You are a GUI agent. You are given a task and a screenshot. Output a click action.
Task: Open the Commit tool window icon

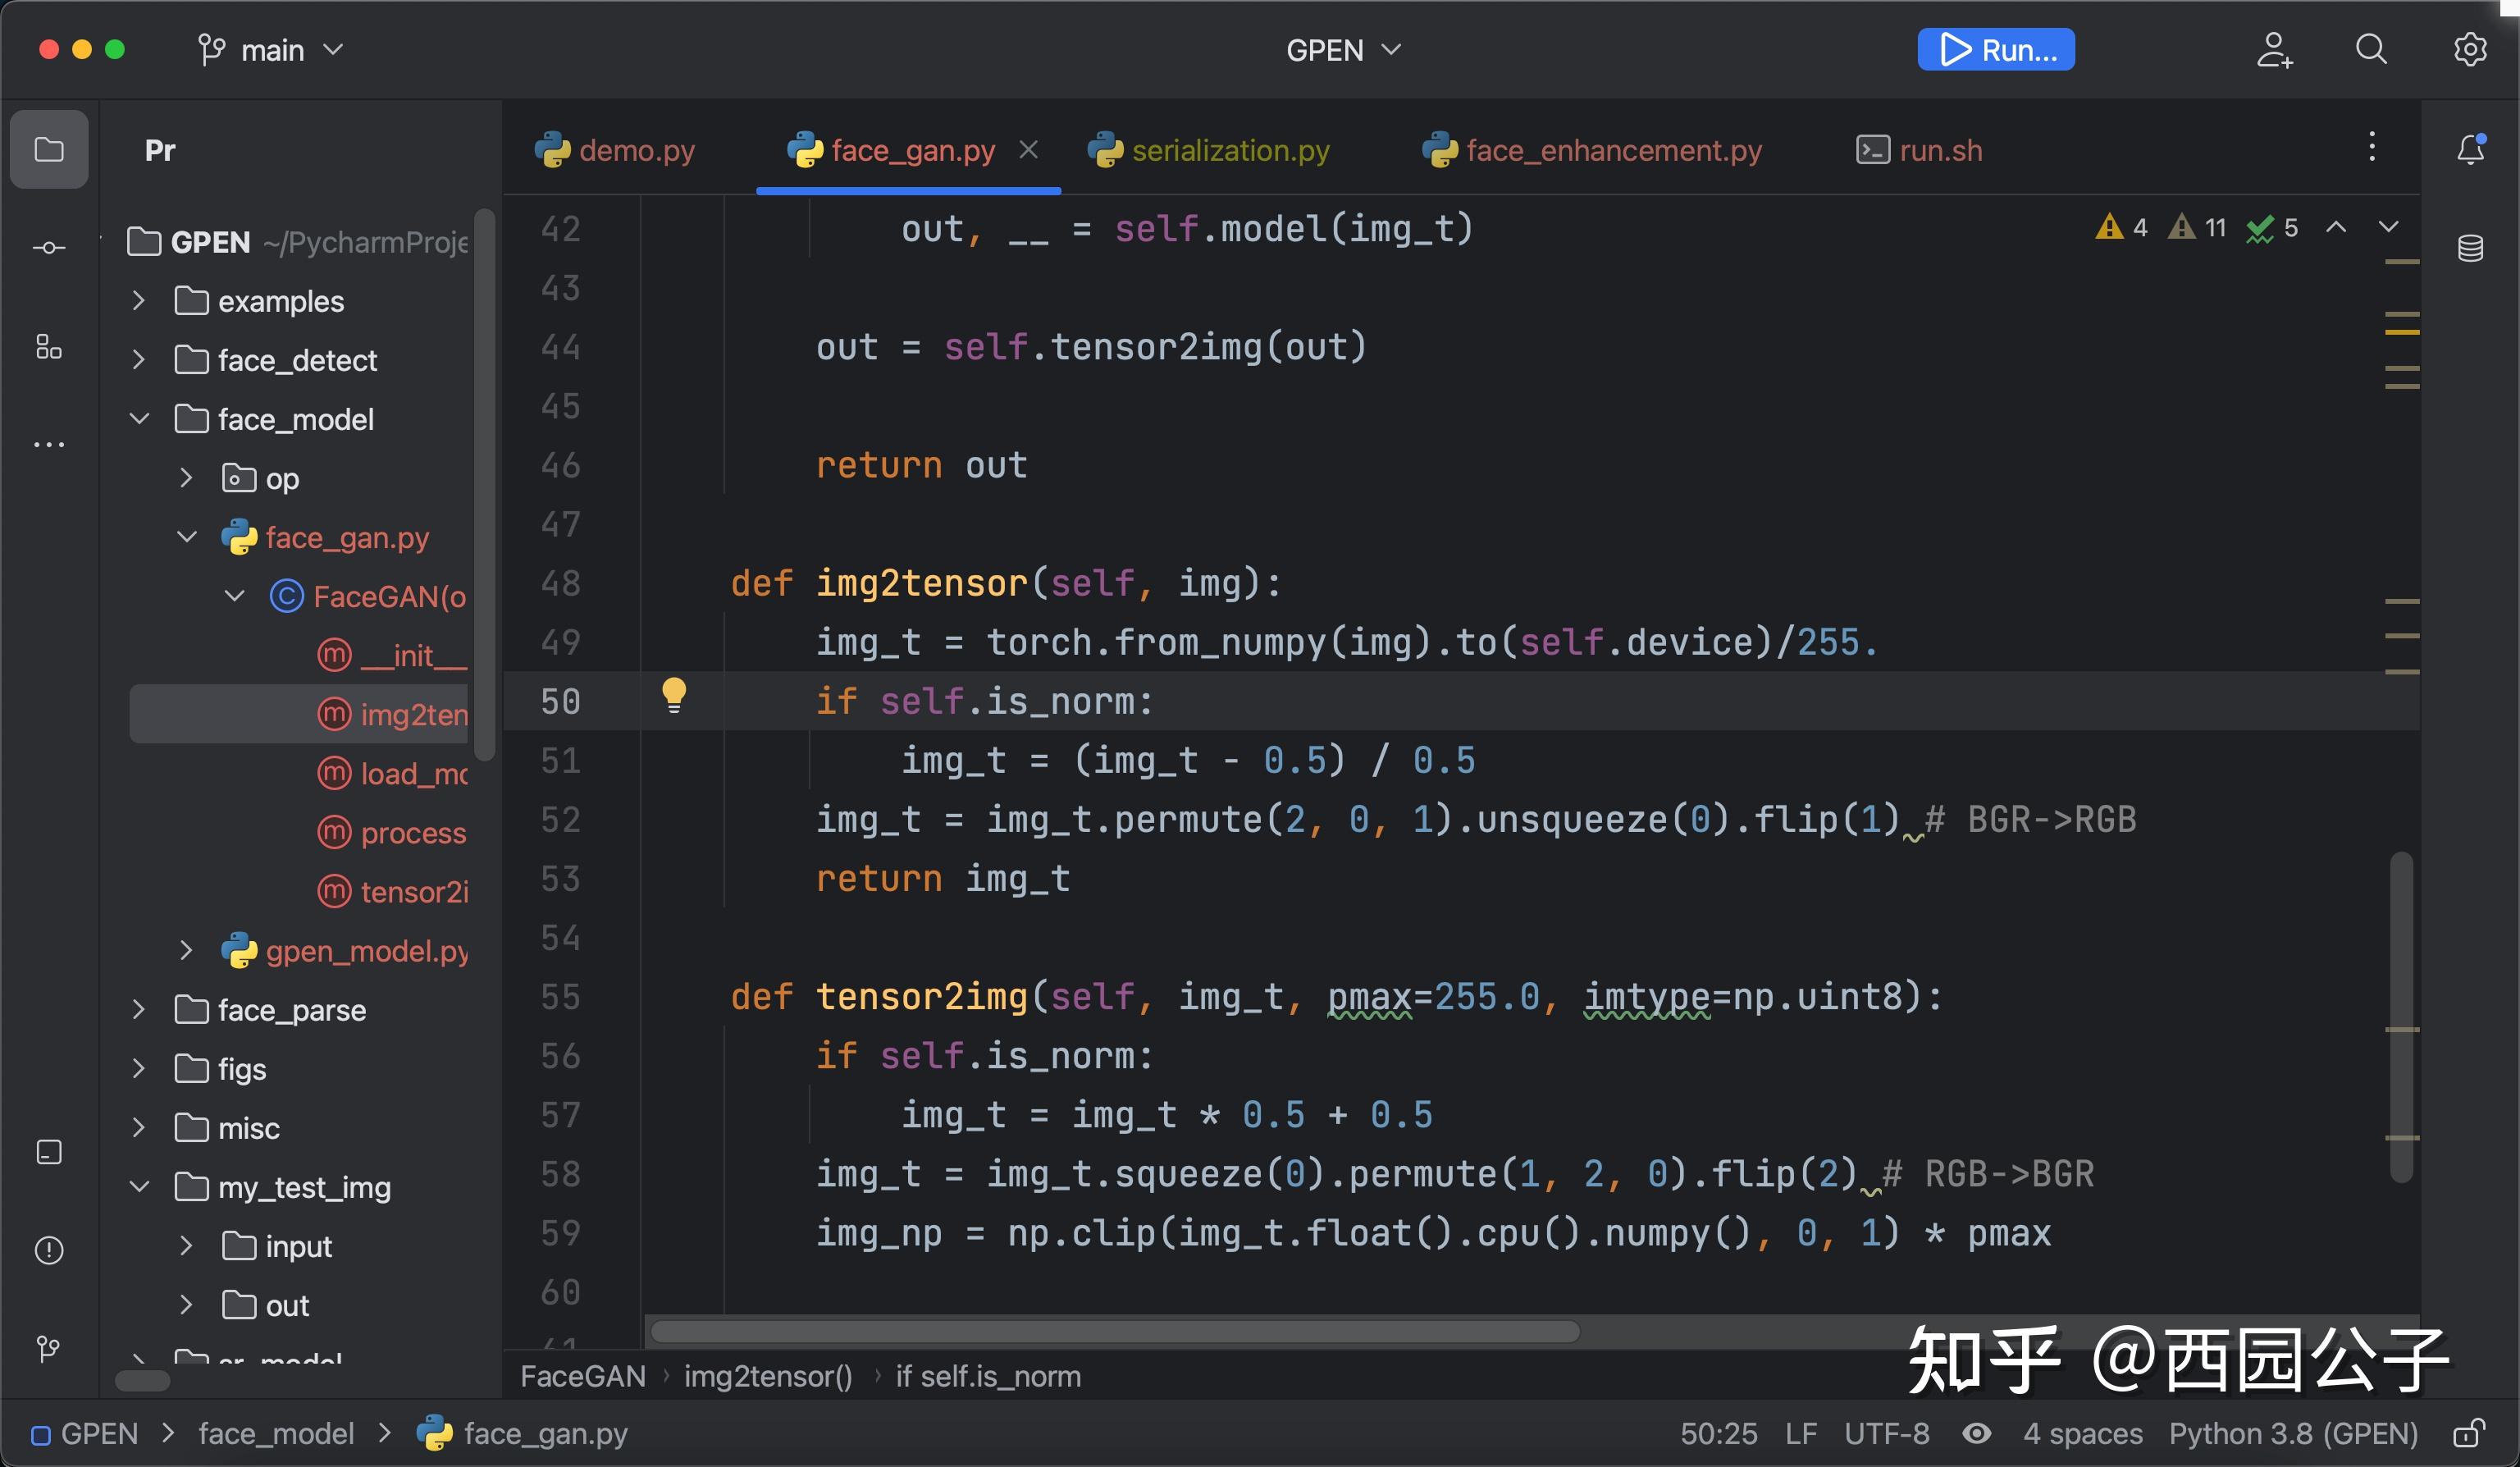(49, 247)
